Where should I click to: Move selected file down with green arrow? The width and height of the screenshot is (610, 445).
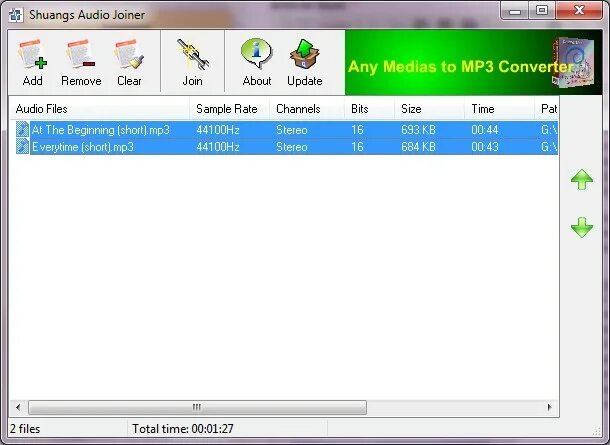582,227
